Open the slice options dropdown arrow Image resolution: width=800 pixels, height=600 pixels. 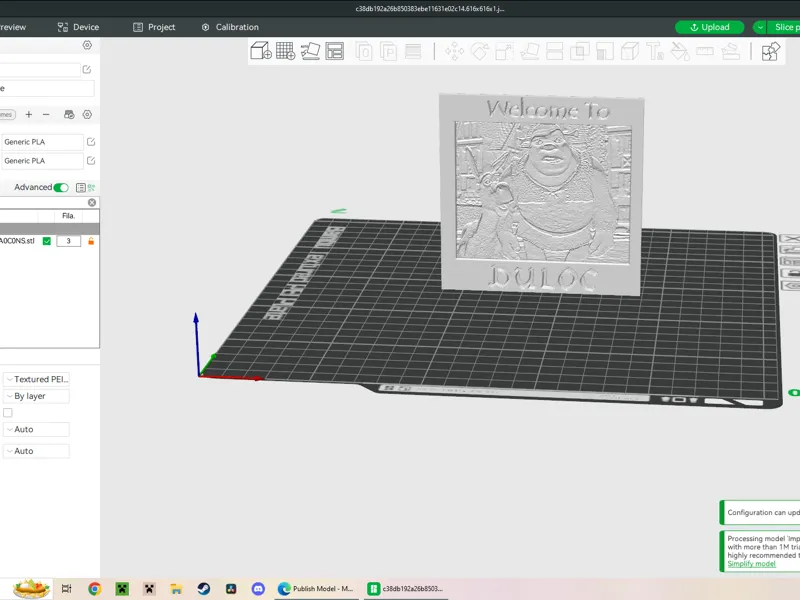point(760,27)
